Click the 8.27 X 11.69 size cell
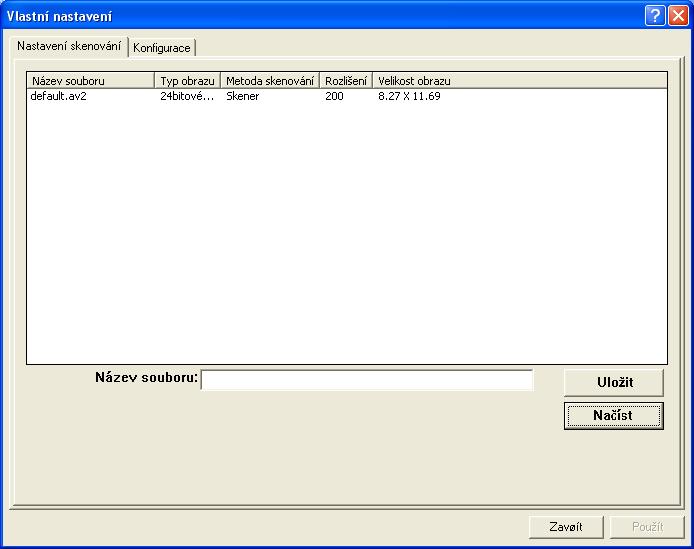 [409, 96]
